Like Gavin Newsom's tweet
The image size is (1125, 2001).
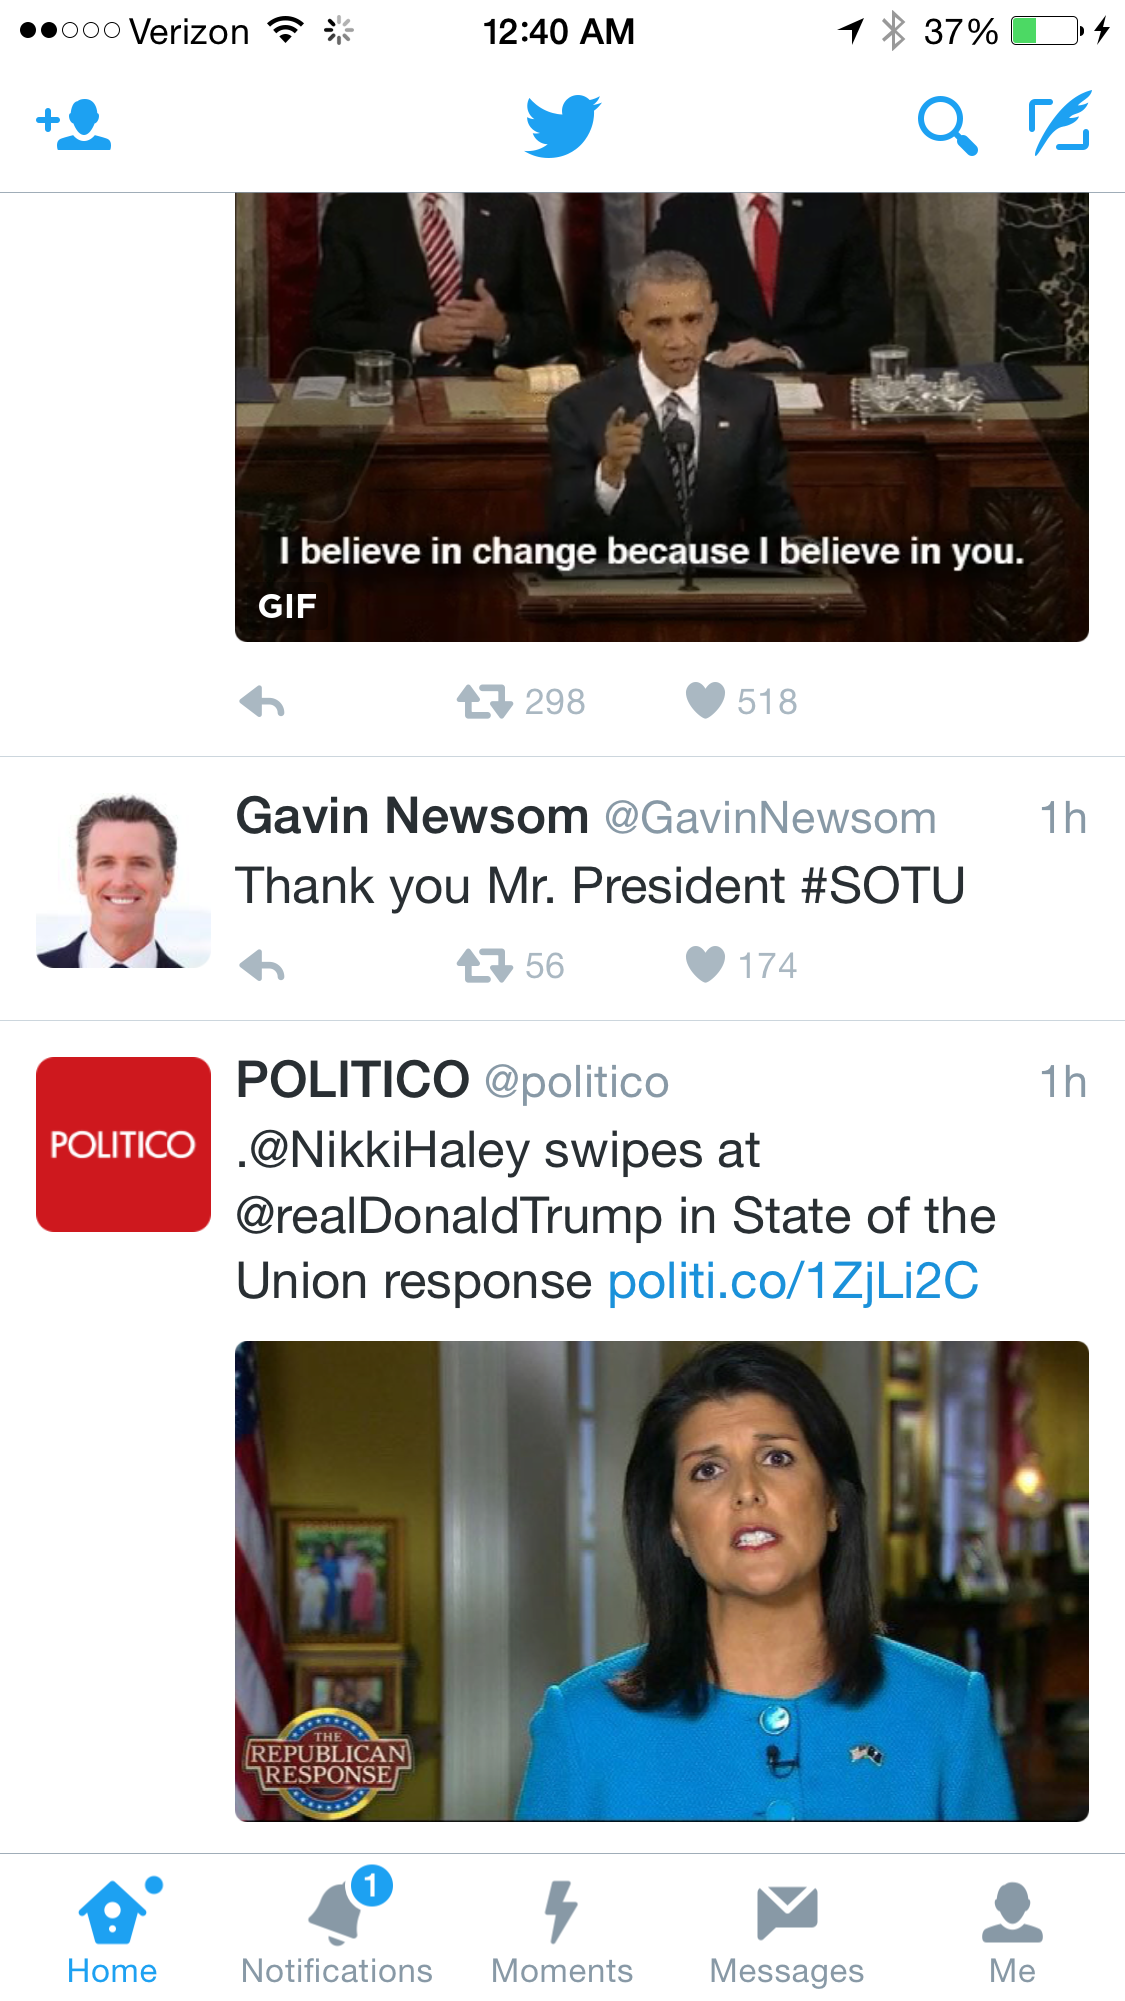[705, 965]
